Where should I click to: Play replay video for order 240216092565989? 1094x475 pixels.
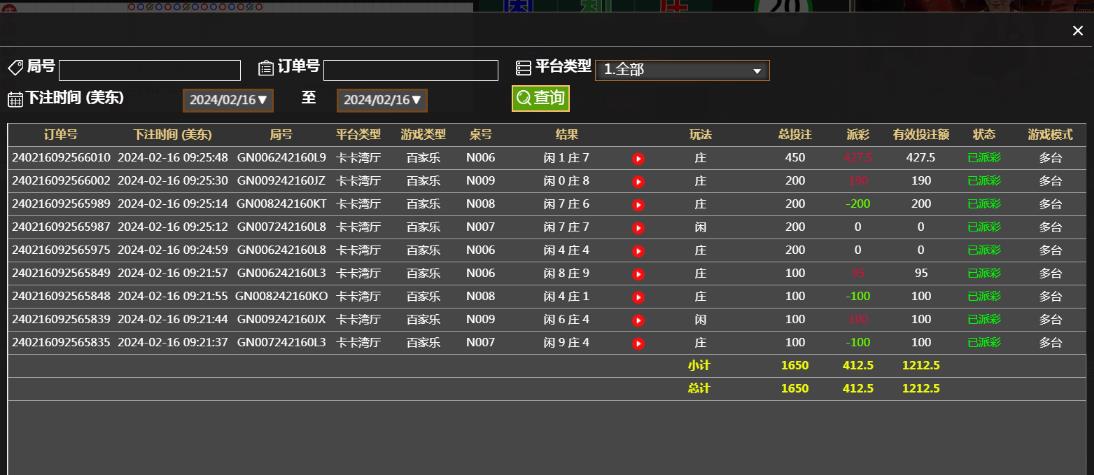638,205
